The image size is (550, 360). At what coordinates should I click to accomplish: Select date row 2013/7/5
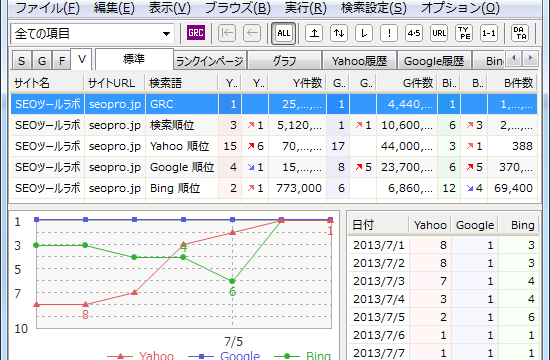444,317
